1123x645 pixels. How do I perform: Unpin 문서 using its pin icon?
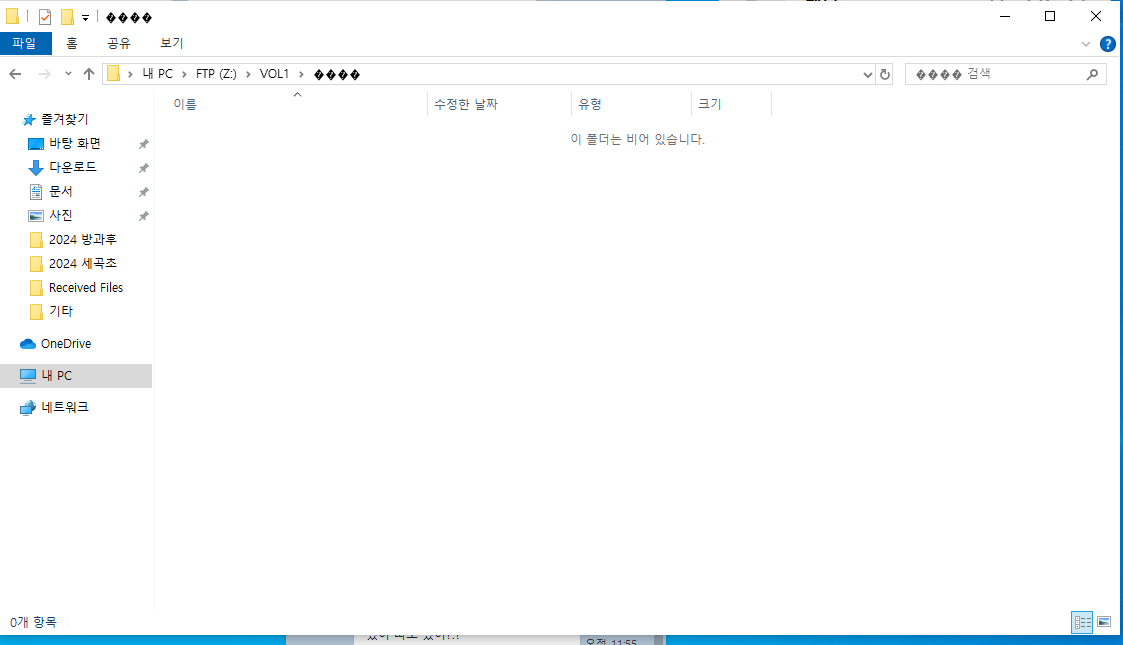point(143,192)
